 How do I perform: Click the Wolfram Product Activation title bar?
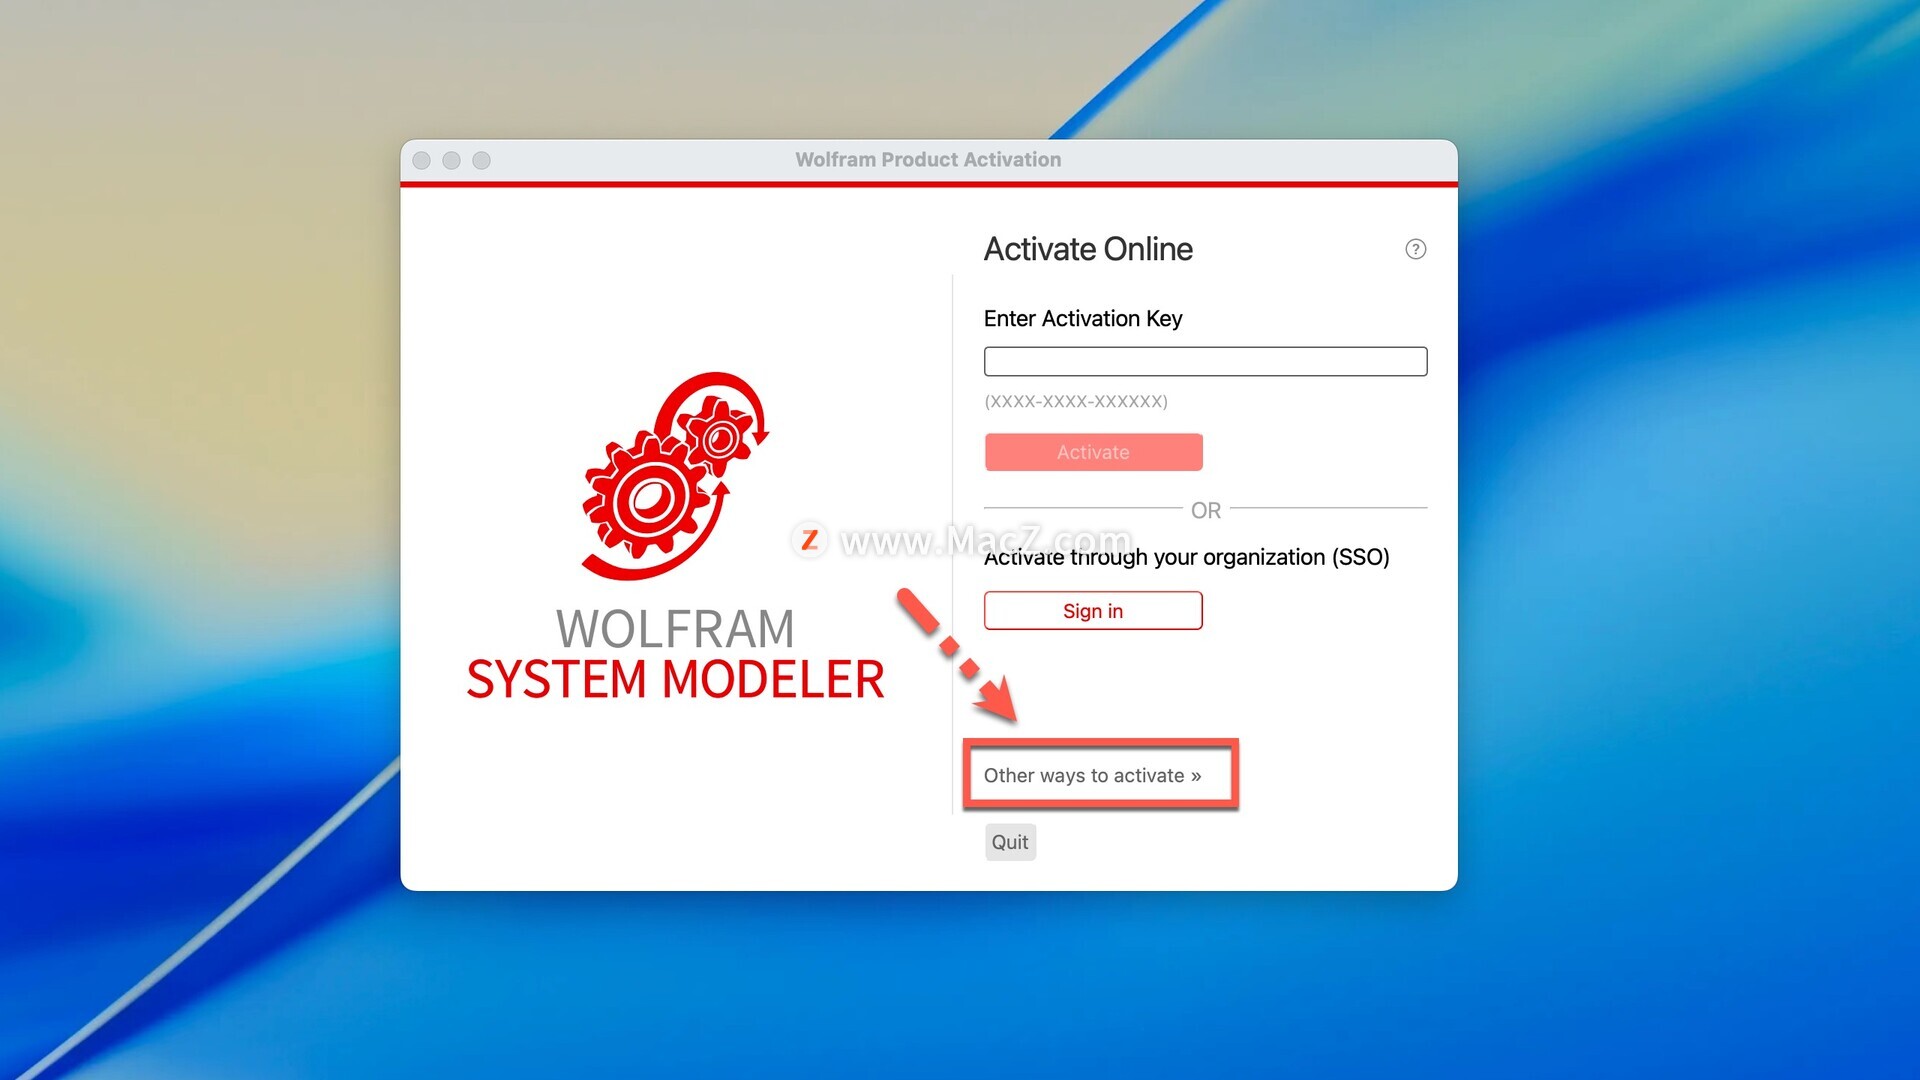click(928, 160)
